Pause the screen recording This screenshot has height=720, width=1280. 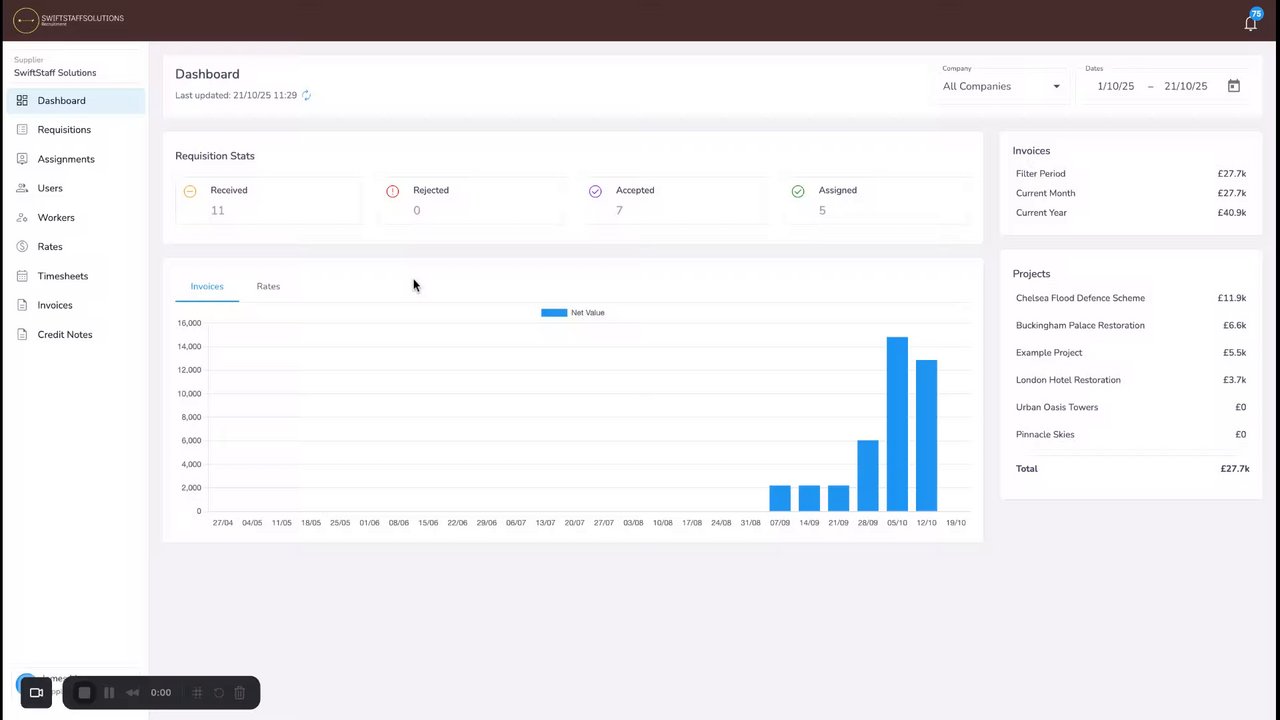(109, 692)
